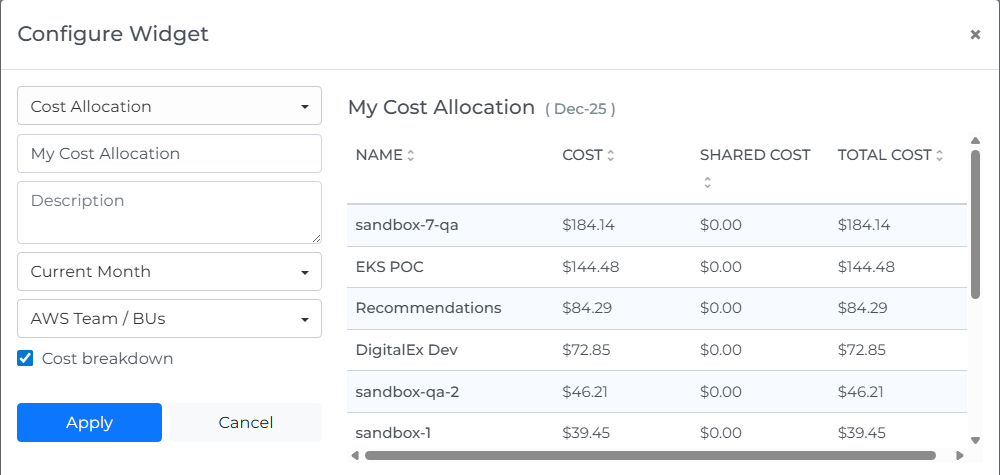Click the horizontal scrollbar under the table
Viewport: 1000px width, 475px height.
[x=650, y=456]
